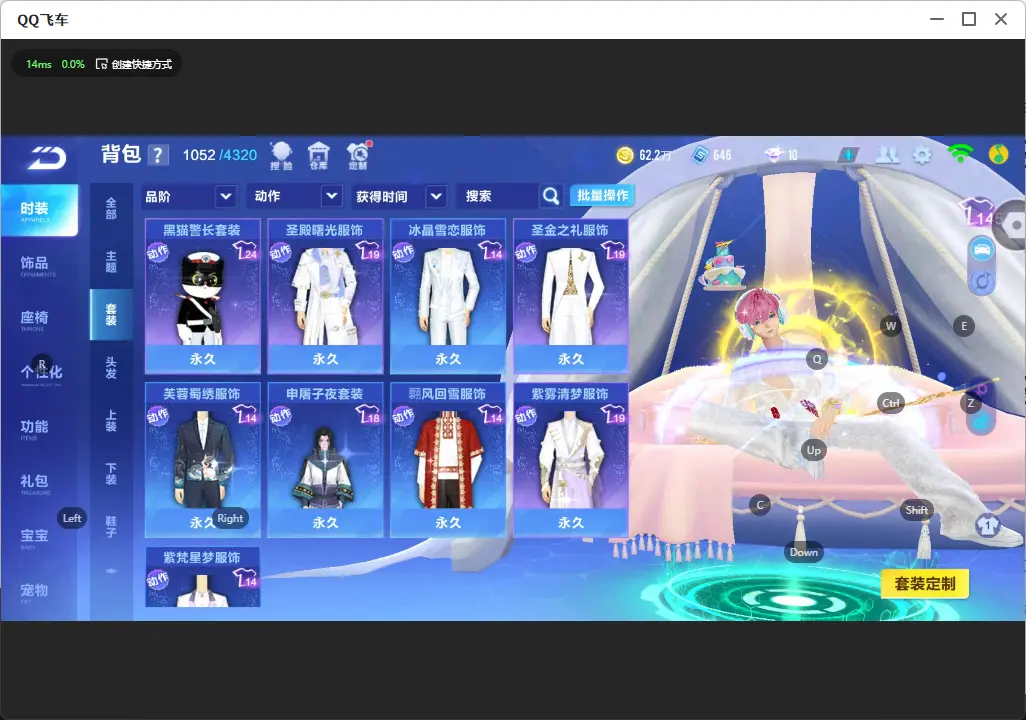Click the 646 coupon balance
The width and height of the screenshot is (1026, 720).
[x=722, y=155]
